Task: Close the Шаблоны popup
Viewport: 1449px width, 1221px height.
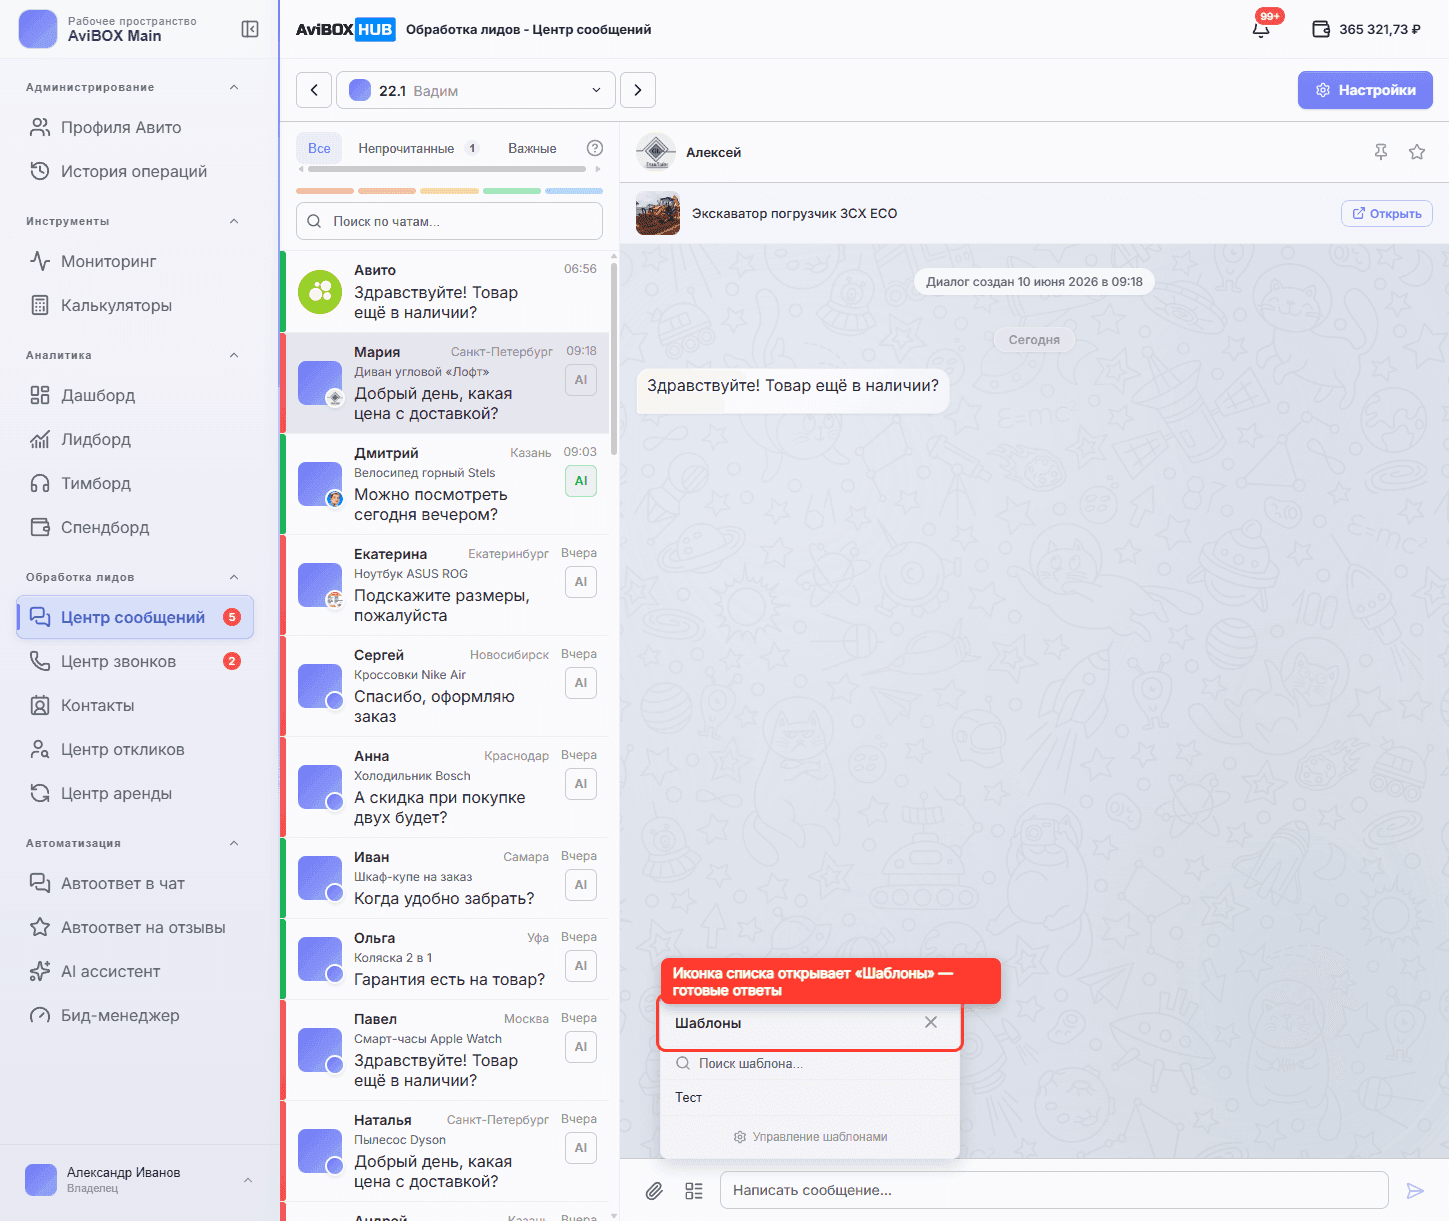Action: pos(931,1022)
